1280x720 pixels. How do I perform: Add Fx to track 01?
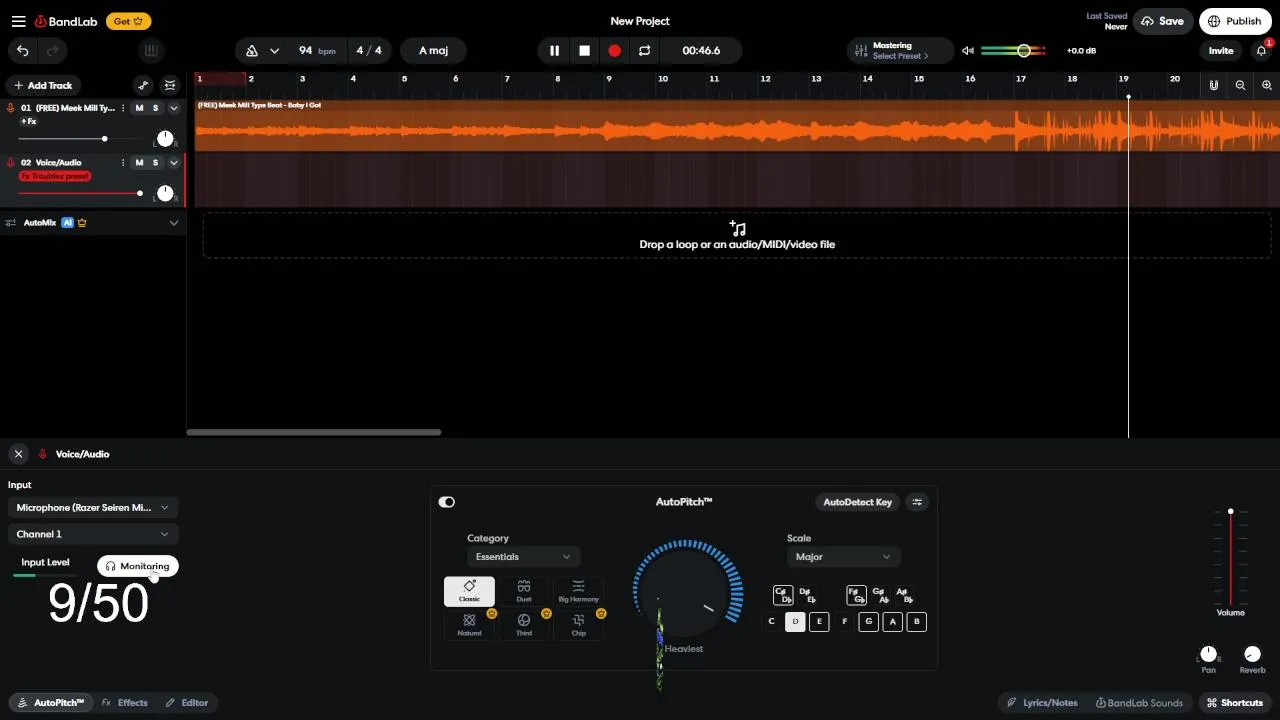tap(28, 122)
